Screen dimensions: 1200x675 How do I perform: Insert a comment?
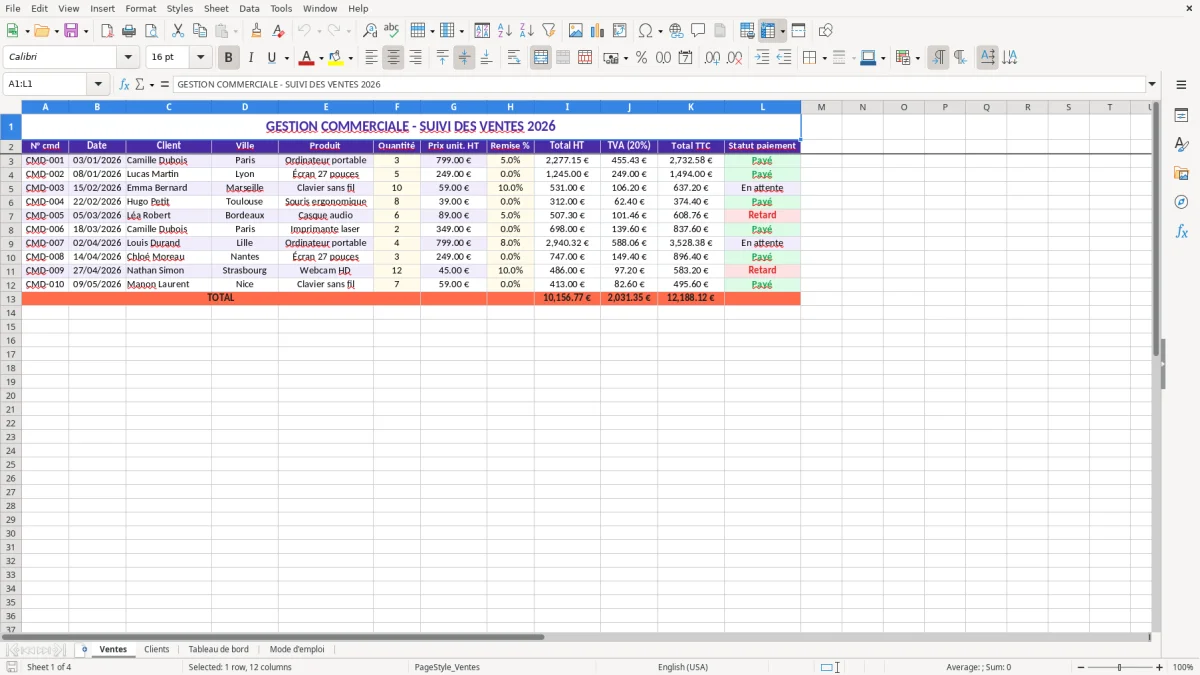click(x=698, y=31)
